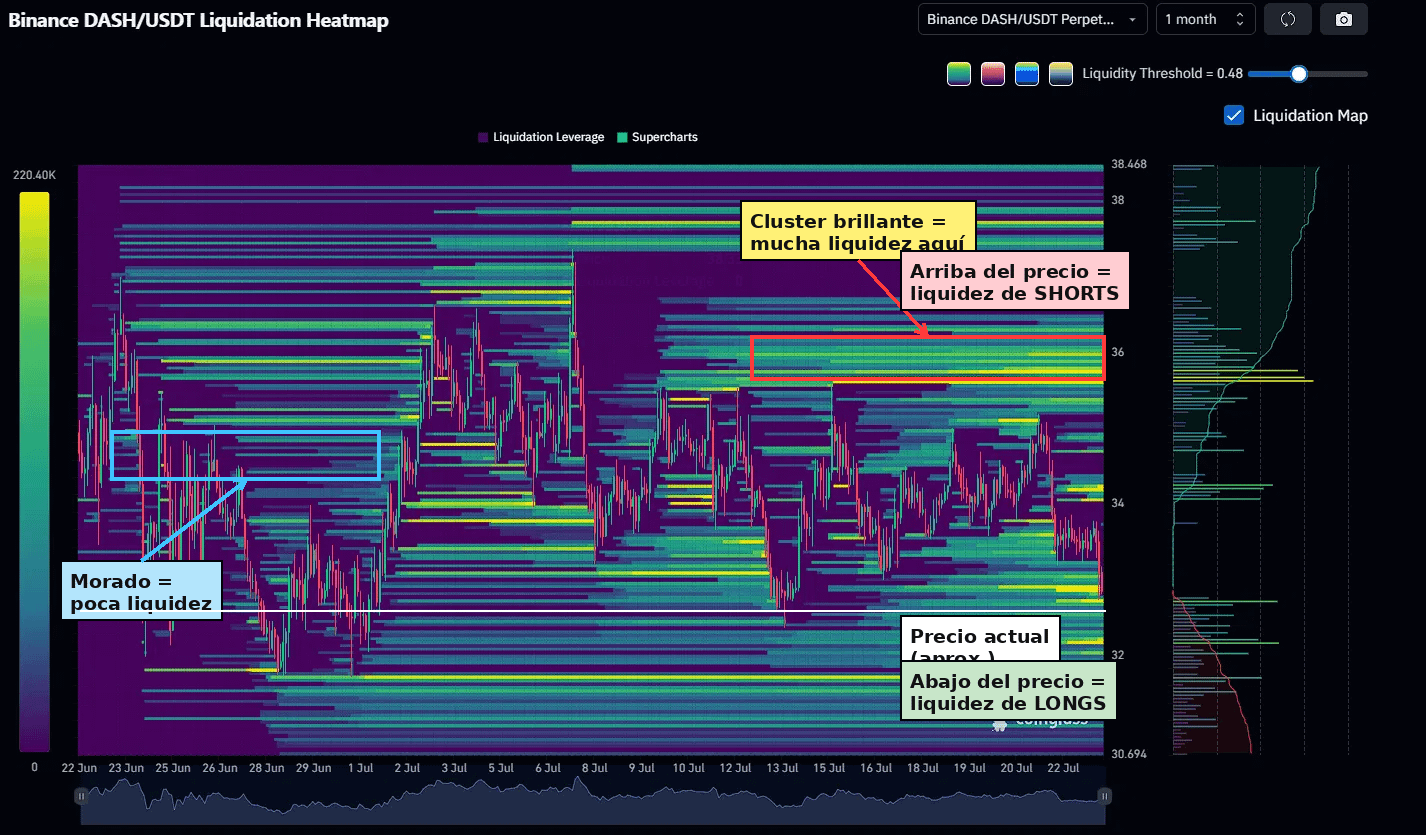1426x835 pixels.
Task: Click the '25 Jun' date axis label
Action: [x=173, y=768]
